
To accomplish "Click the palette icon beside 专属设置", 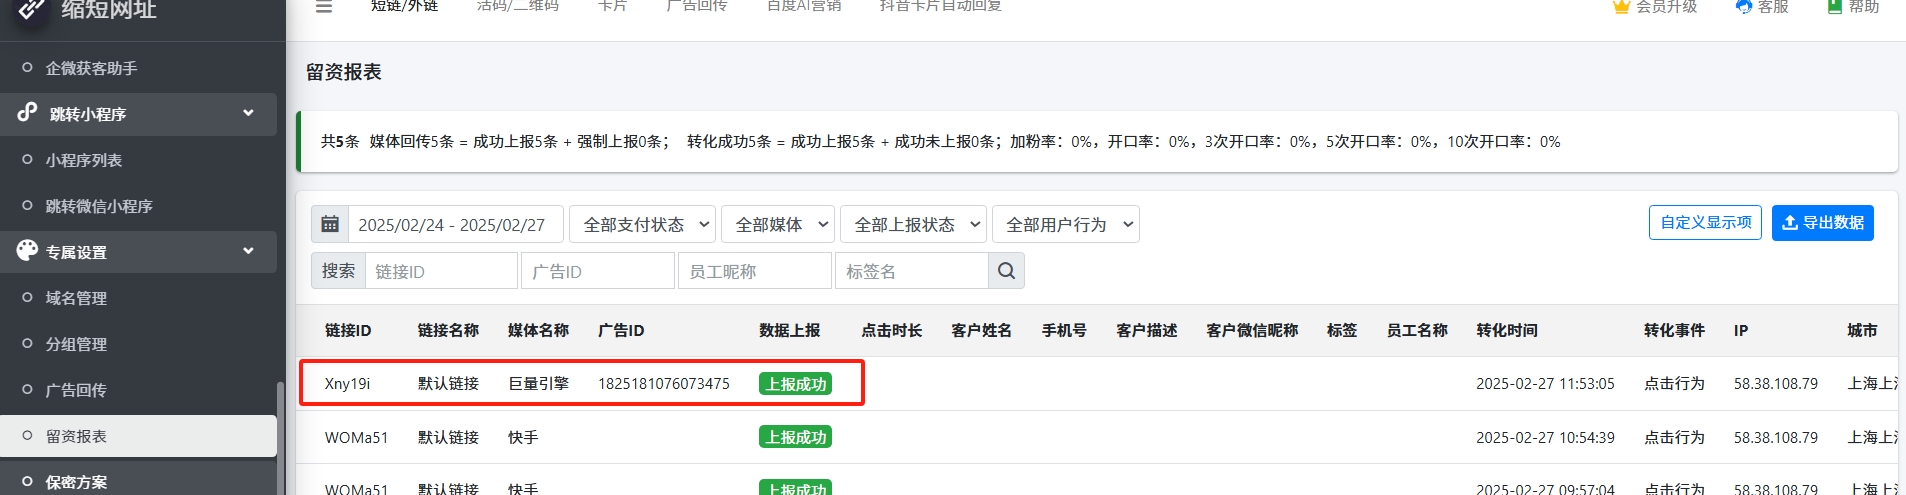I will coord(27,251).
